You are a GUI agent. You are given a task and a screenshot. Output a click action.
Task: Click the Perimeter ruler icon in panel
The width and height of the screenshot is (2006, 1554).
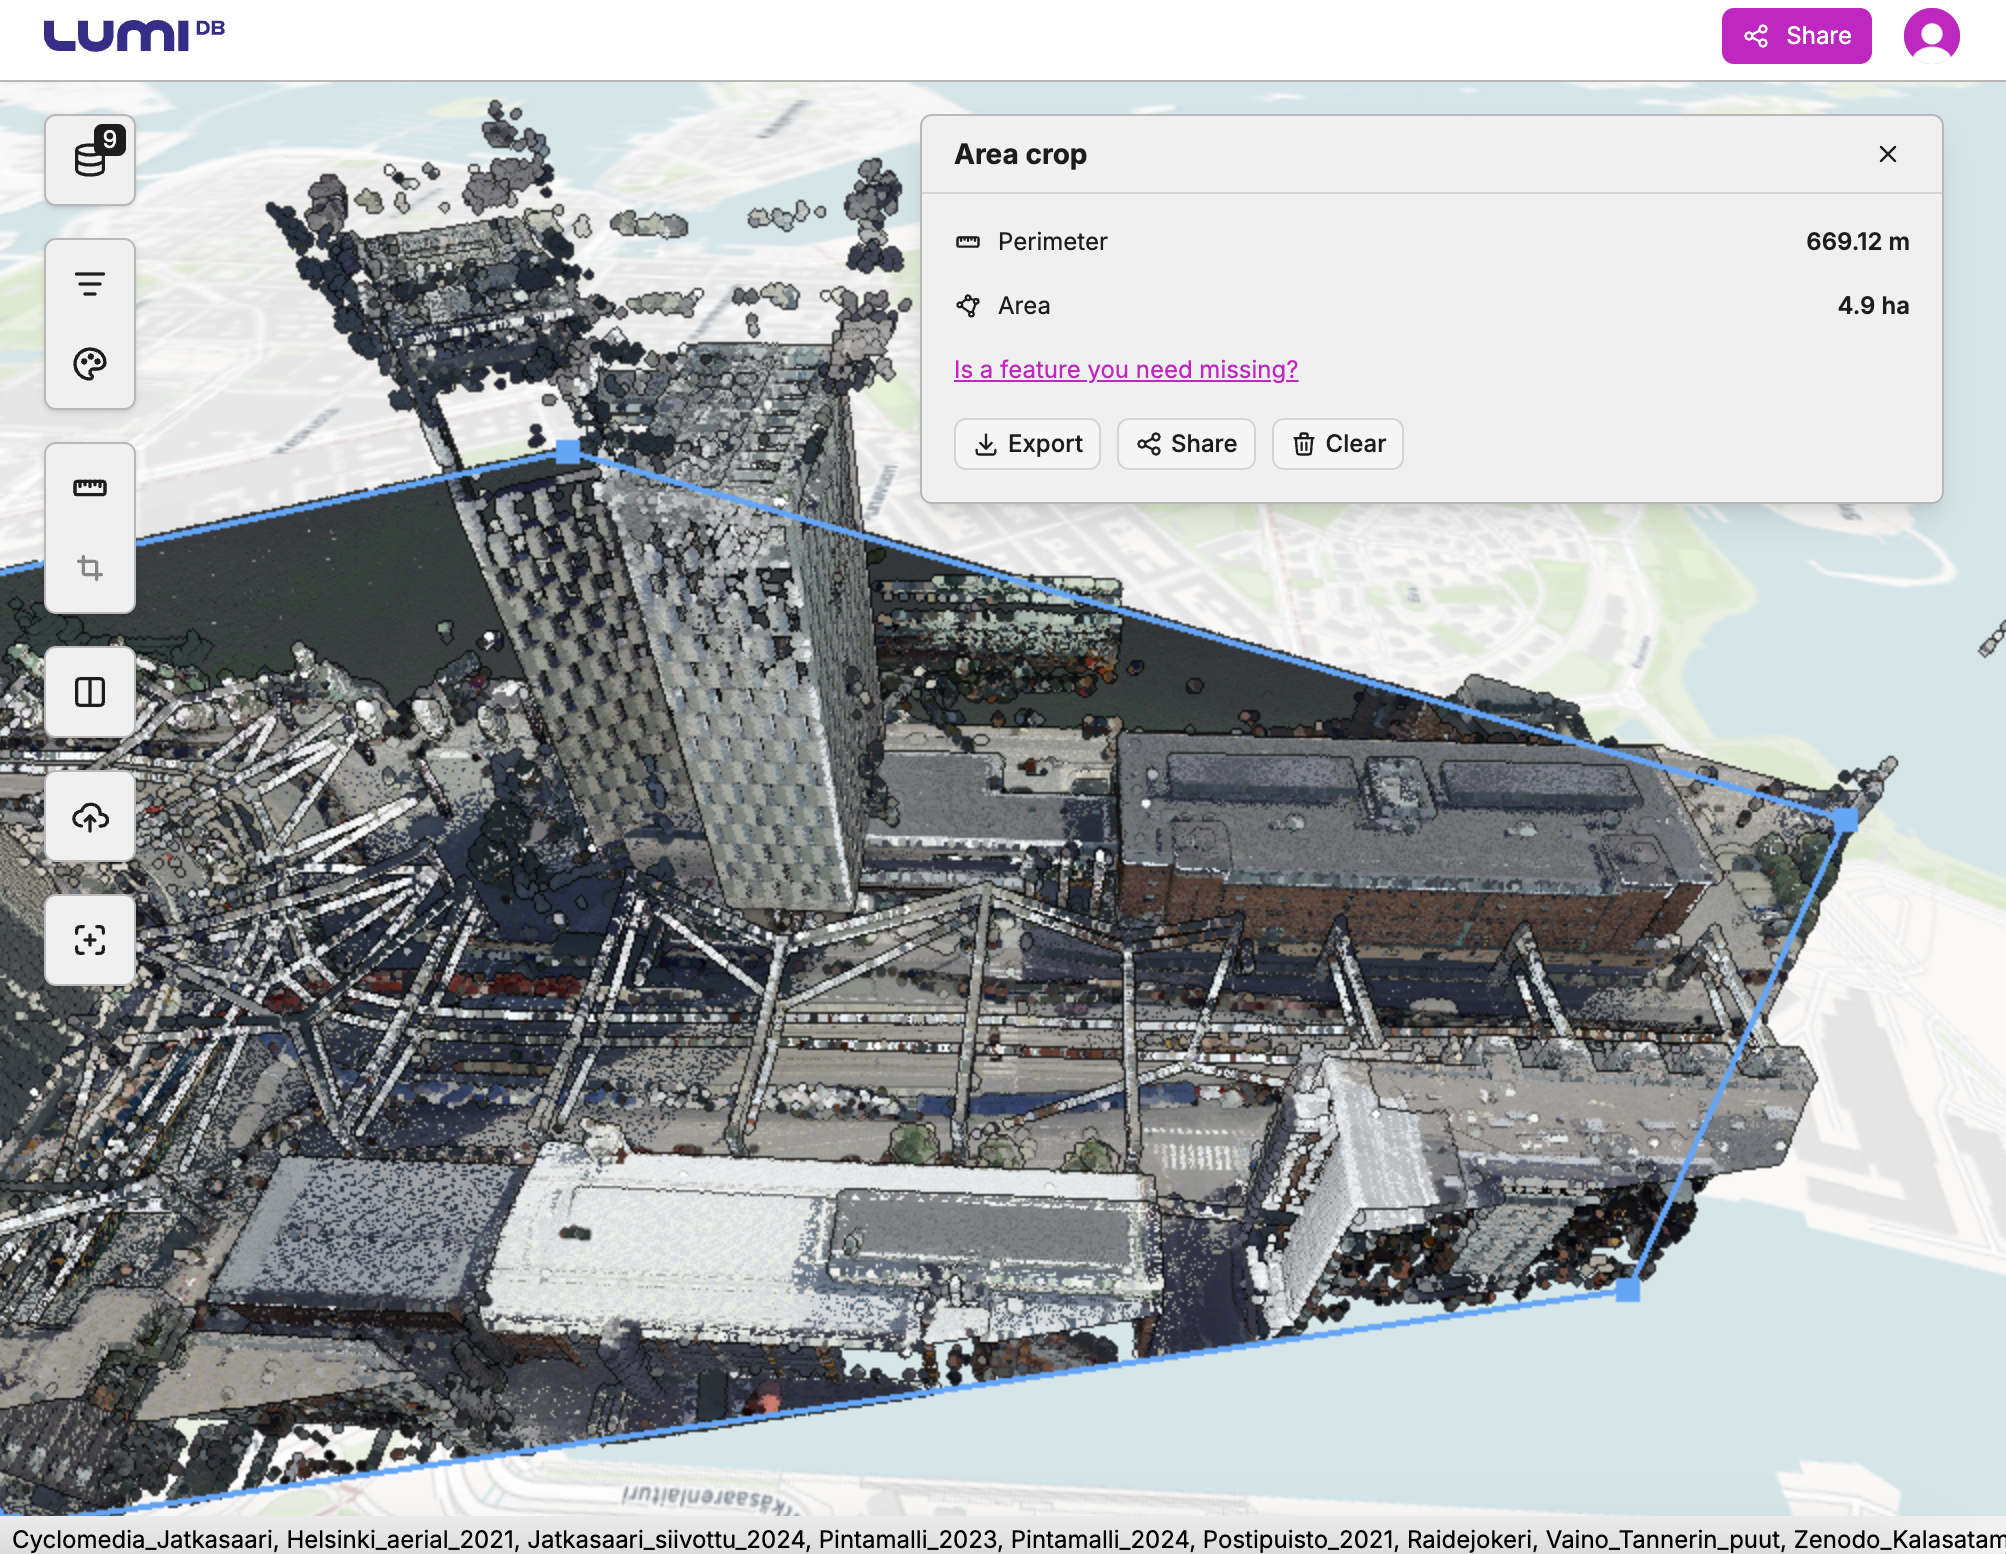(x=967, y=242)
